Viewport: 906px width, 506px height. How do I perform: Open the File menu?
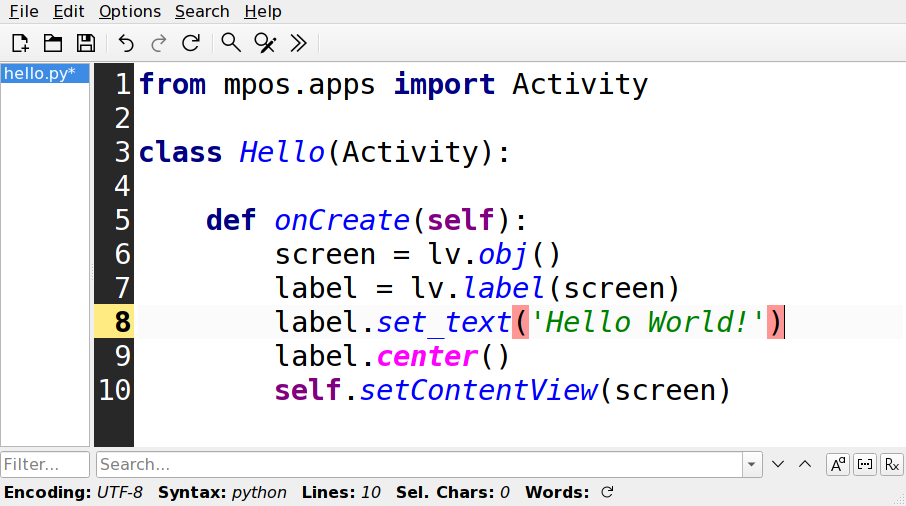pyautogui.click(x=24, y=12)
